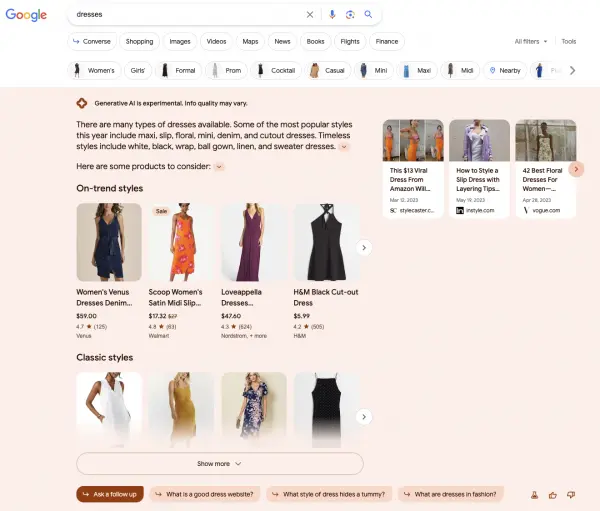Ask 'What are dresses in fashion?'
The image size is (600, 511).
(451, 494)
